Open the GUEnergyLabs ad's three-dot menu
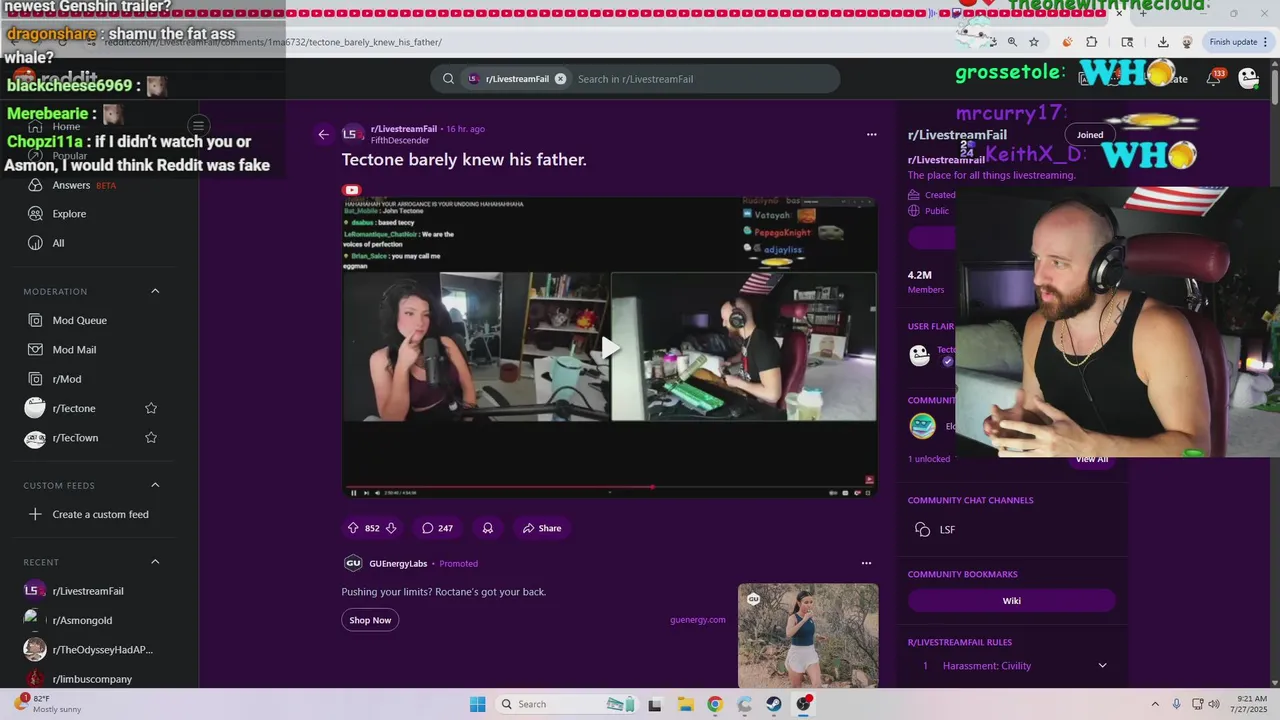The image size is (1280, 720). point(866,563)
